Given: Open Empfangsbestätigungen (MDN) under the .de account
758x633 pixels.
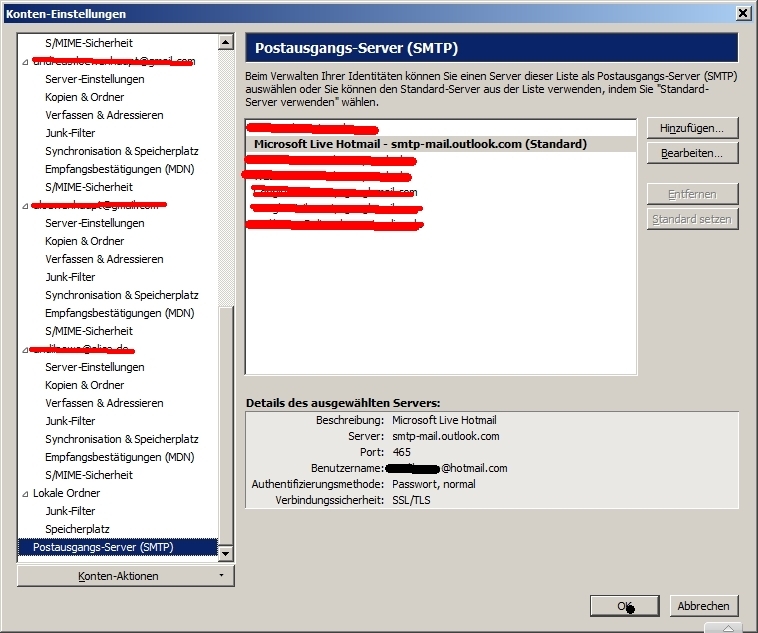Looking at the screenshot, I should point(119,457).
